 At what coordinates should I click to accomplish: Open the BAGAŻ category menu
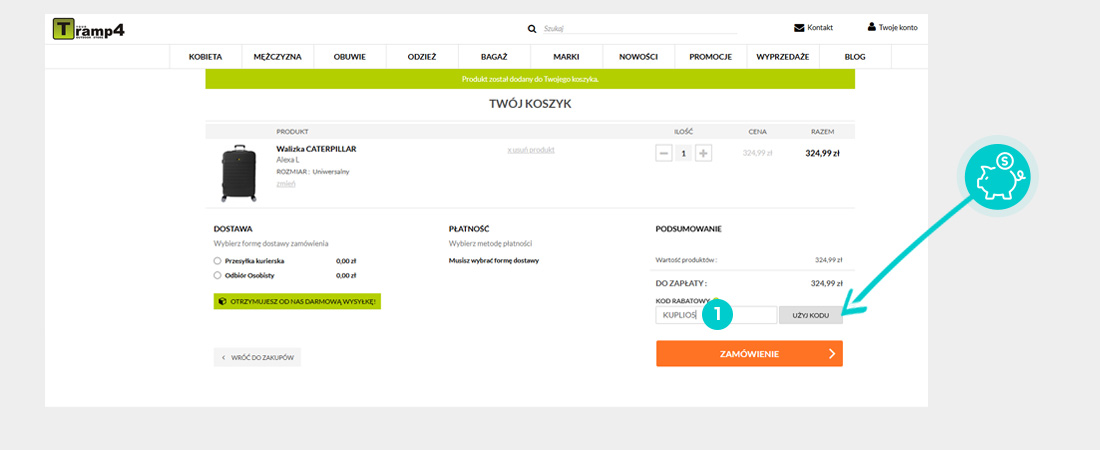point(494,57)
